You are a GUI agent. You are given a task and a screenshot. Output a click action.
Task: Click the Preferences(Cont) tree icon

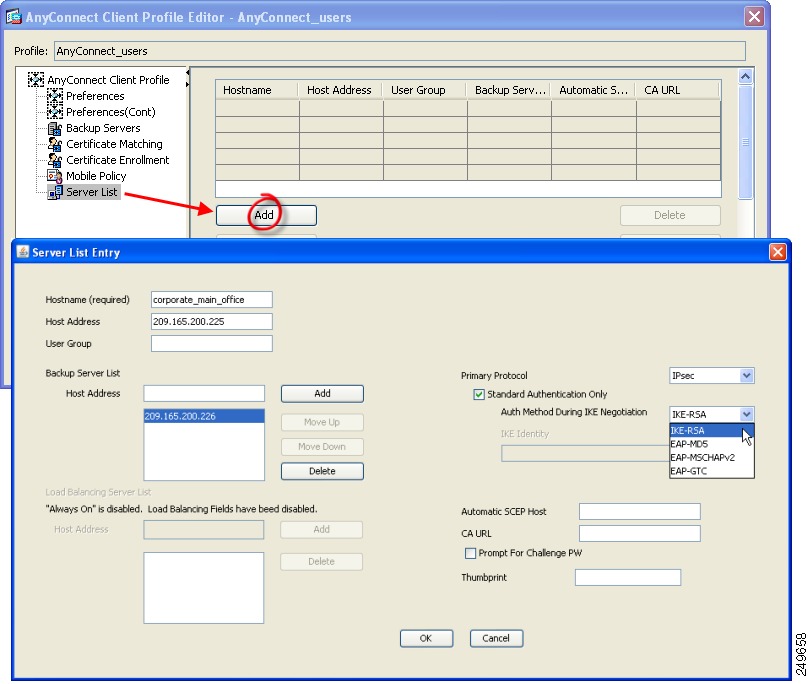coord(54,112)
